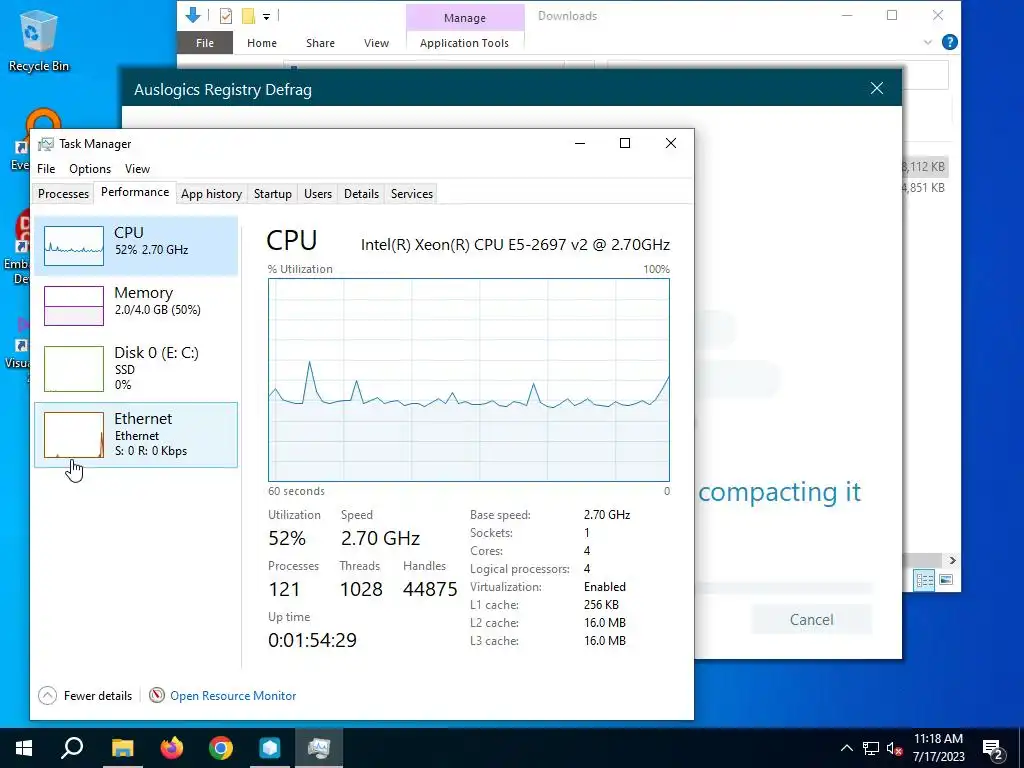Click the 11:18 AM taskbar clock
Viewport: 1024px width, 768px height.
click(938, 739)
